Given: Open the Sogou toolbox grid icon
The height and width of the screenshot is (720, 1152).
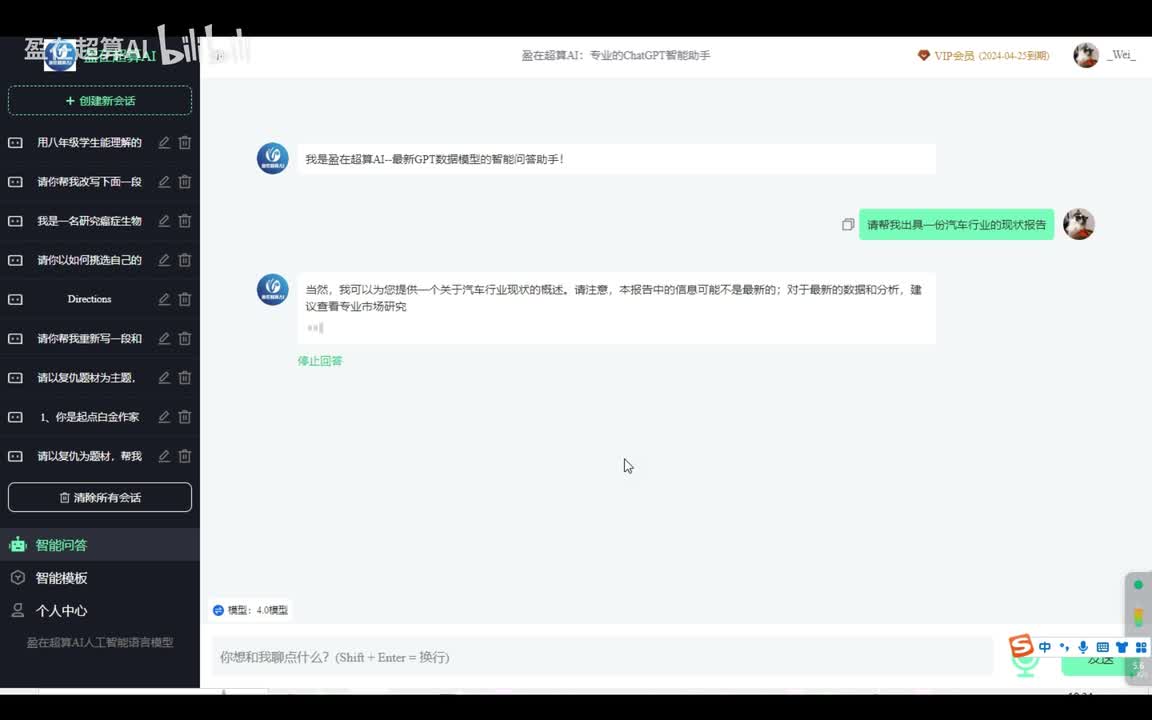Looking at the screenshot, I should 1141,648.
